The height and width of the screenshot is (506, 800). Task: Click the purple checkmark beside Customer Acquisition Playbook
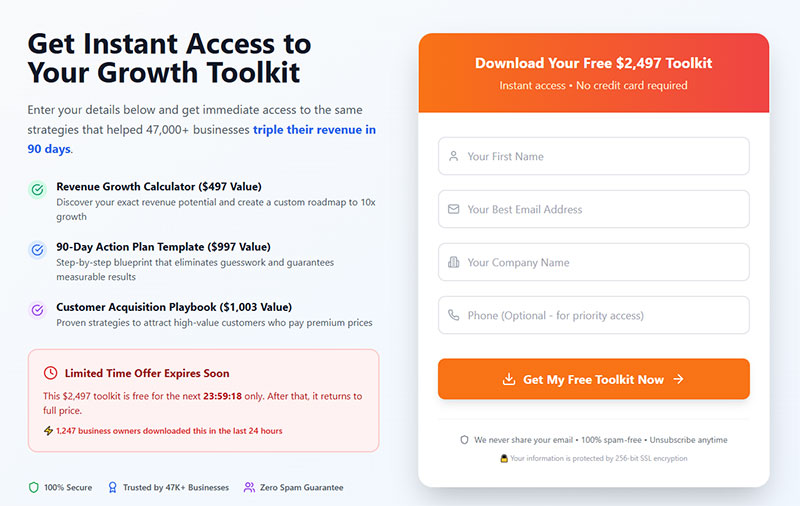coord(37,310)
